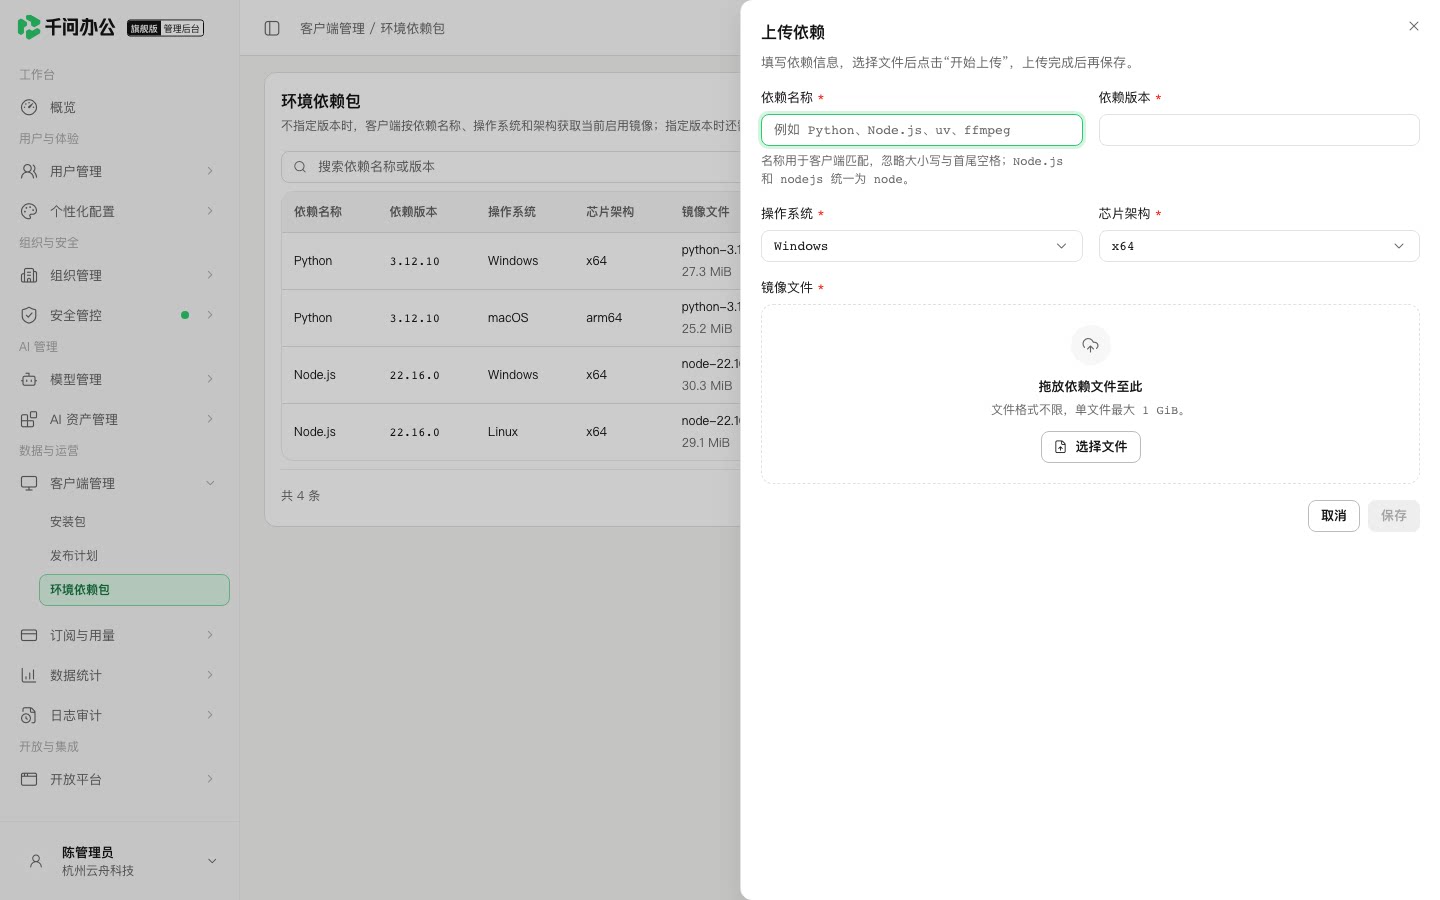The width and height of the screenshot is (1440, 900).
Task: Click the 数据统计 chart icon
Action: (x=29, y=675)
